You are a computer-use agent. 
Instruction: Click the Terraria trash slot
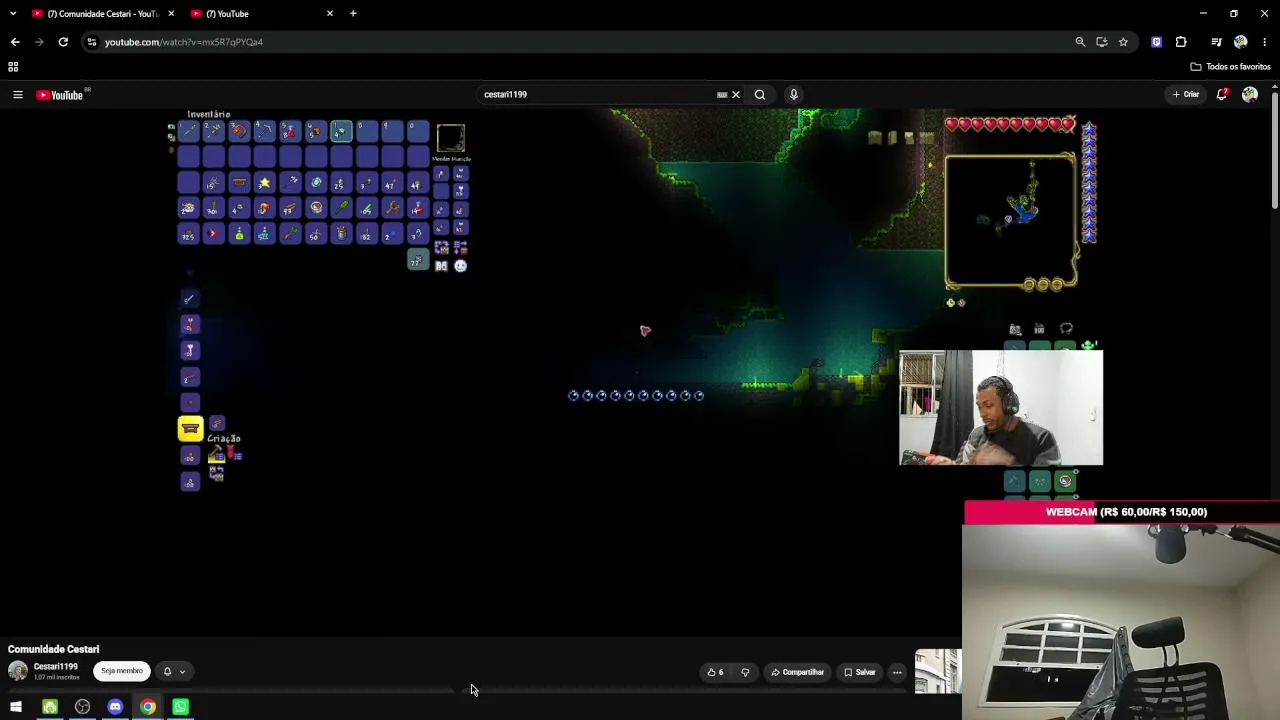(418, 261)
